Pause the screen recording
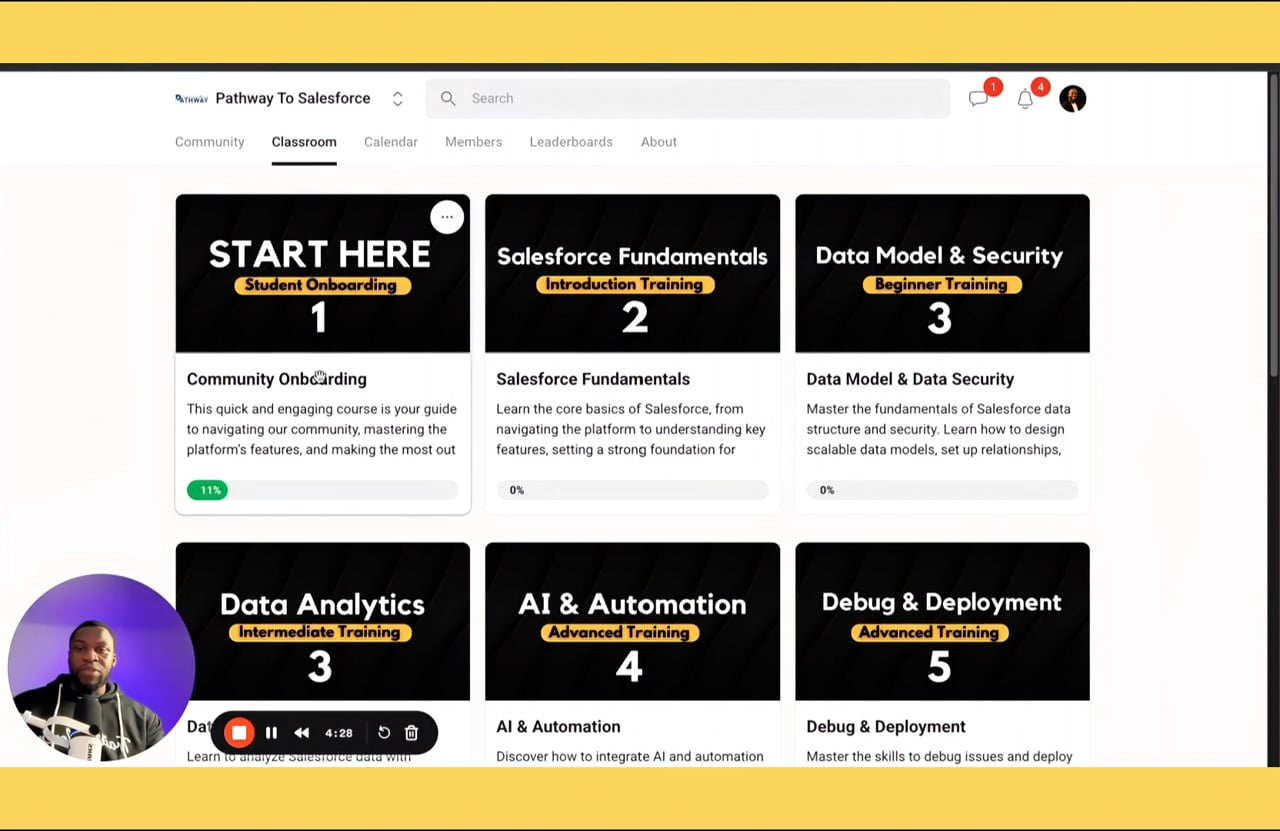1280x831 pixels. point(271,732)
